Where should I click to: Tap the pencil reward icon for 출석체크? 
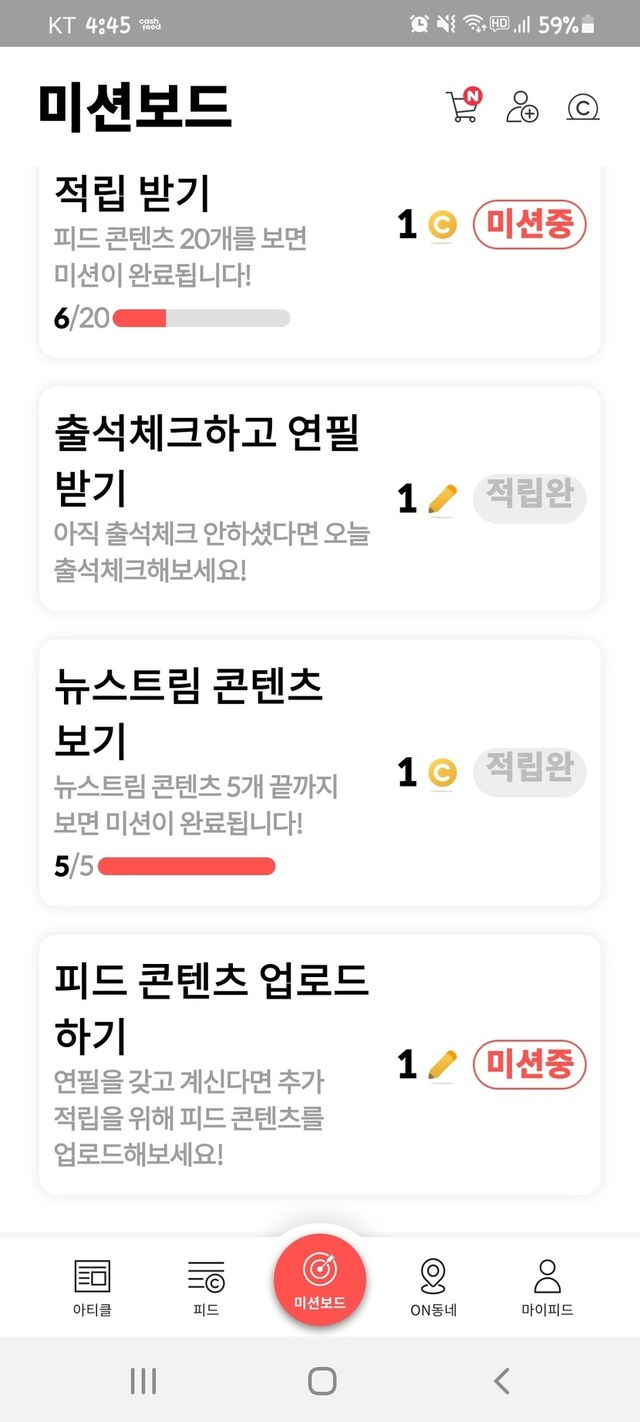pos(441,498)
